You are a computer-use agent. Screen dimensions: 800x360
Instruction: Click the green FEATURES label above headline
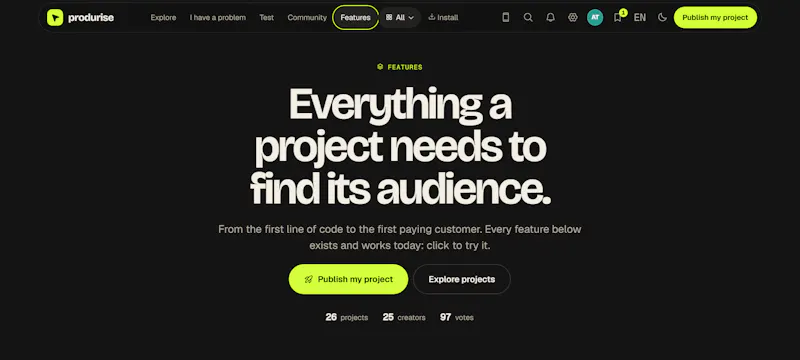pos(399,67)
